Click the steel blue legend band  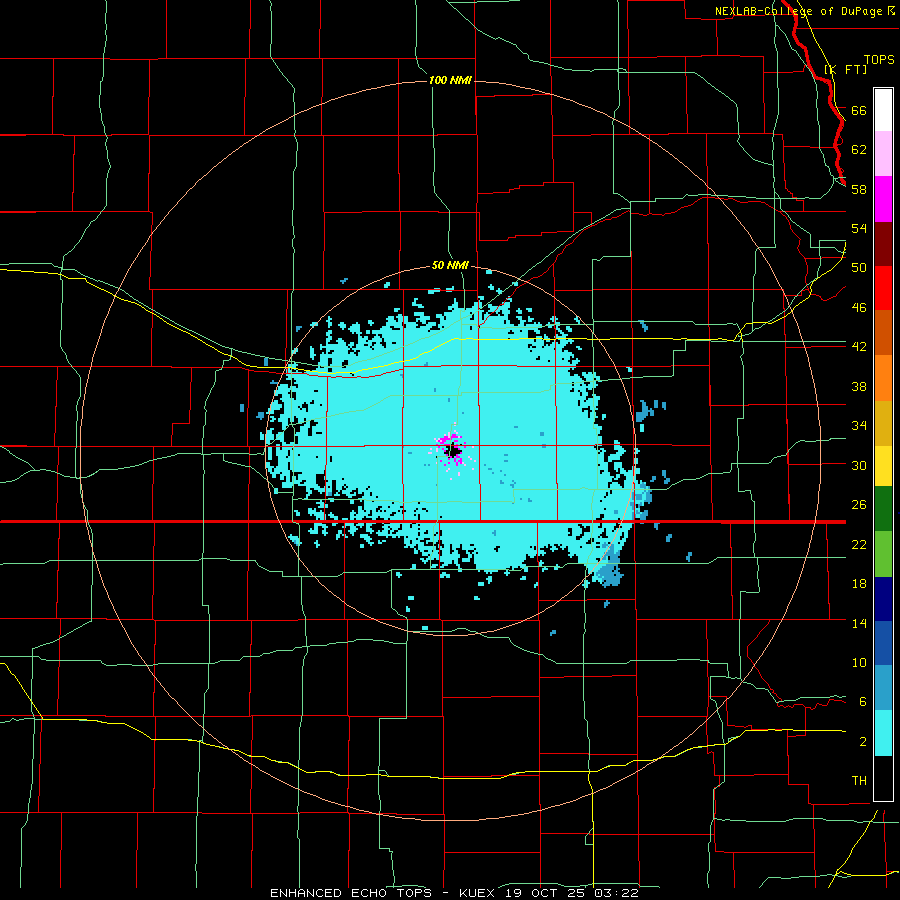(883, 688)
